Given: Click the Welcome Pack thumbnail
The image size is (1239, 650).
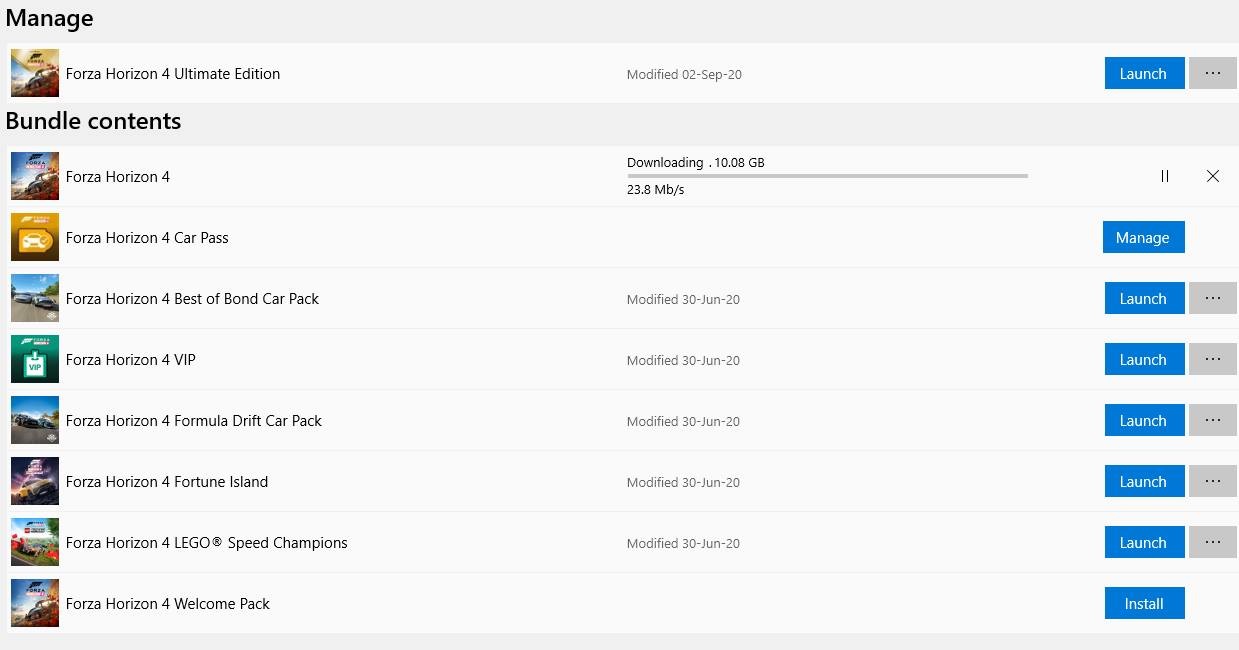Looking at the screenshot, I should (x=35, y=603).
